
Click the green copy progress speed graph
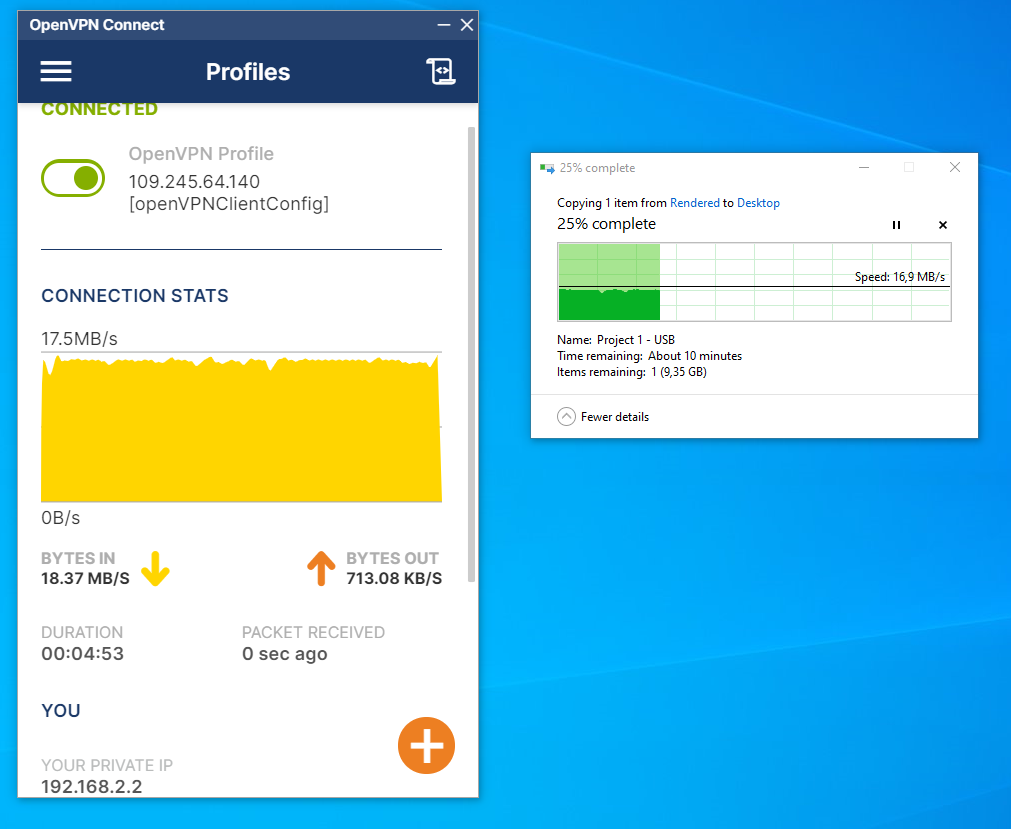point(754,282)
